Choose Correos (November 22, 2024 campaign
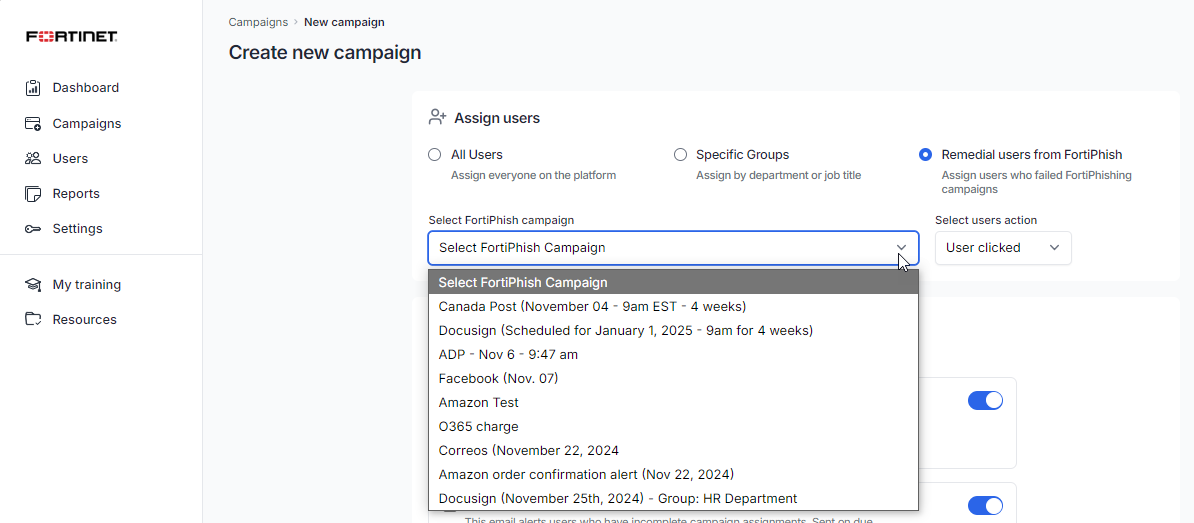 673,450
